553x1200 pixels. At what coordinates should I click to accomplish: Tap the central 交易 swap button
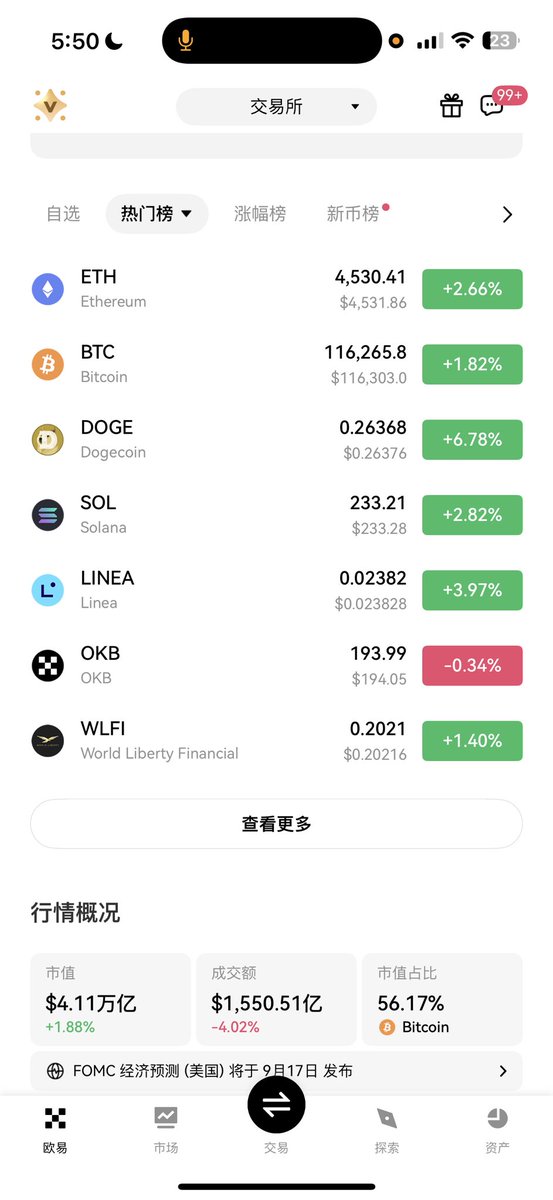click(x=276, y=1104)
